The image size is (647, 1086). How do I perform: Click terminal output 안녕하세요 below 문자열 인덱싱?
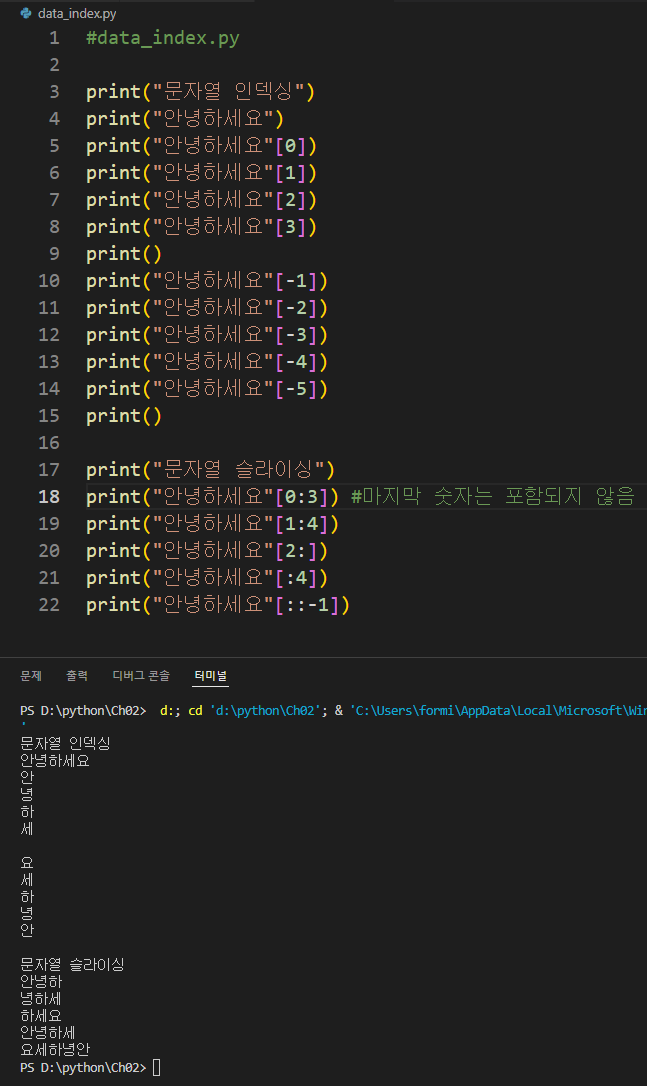(x=55, y=760)
